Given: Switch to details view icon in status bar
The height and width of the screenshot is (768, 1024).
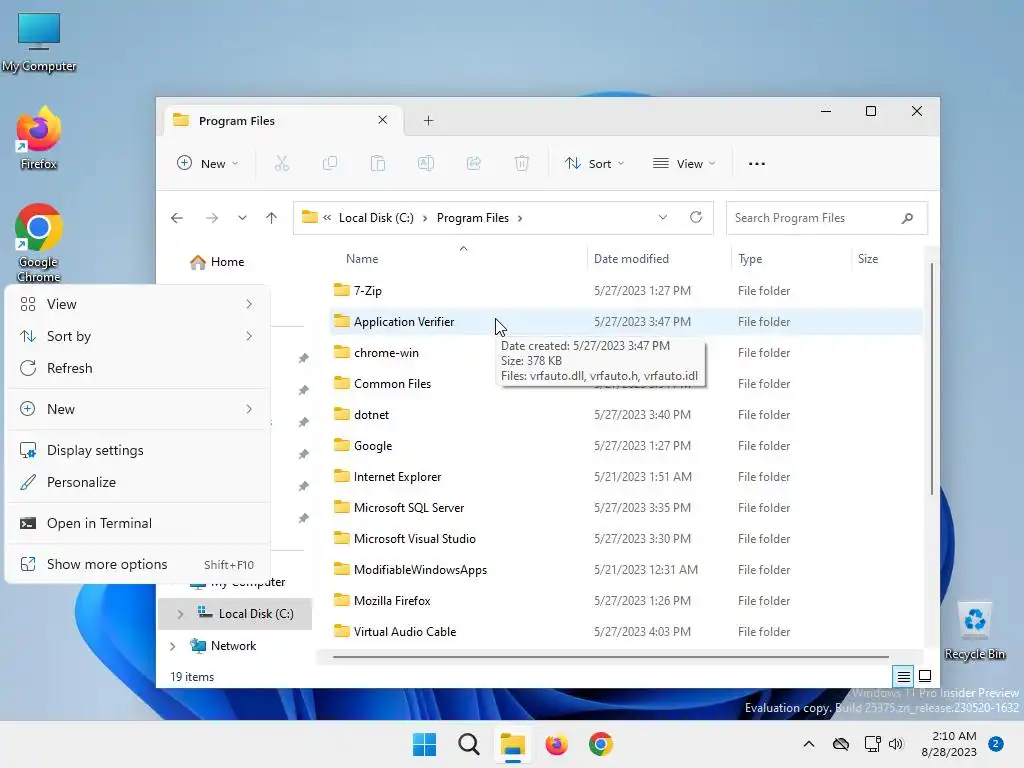Looking at the screenshot, I should point(903,677).
